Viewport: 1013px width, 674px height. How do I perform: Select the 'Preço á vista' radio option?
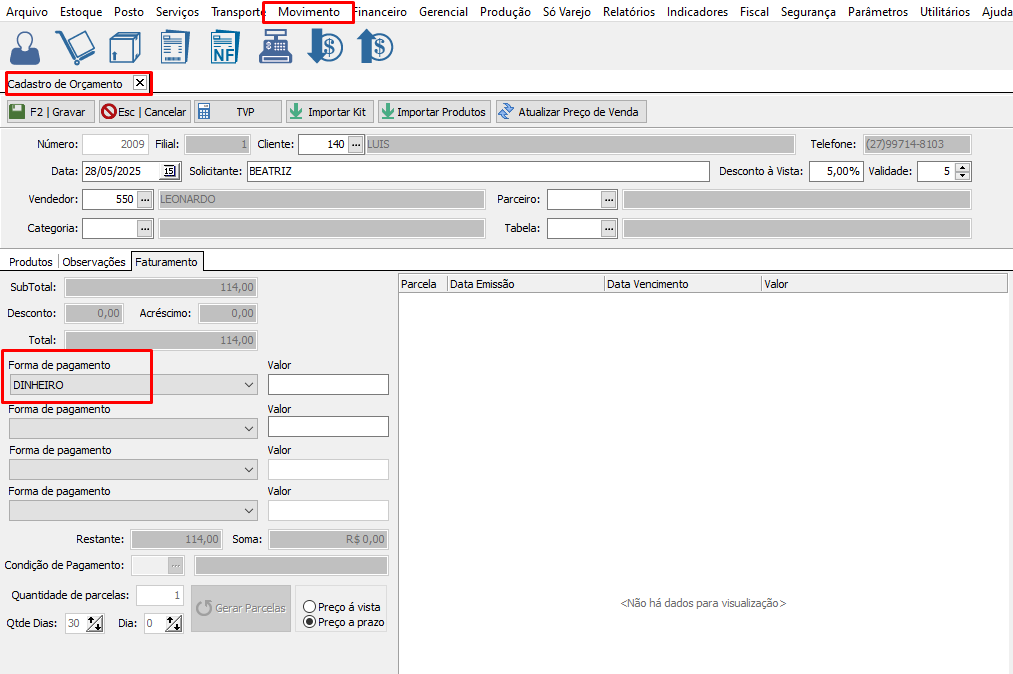[x=310, y=607]
